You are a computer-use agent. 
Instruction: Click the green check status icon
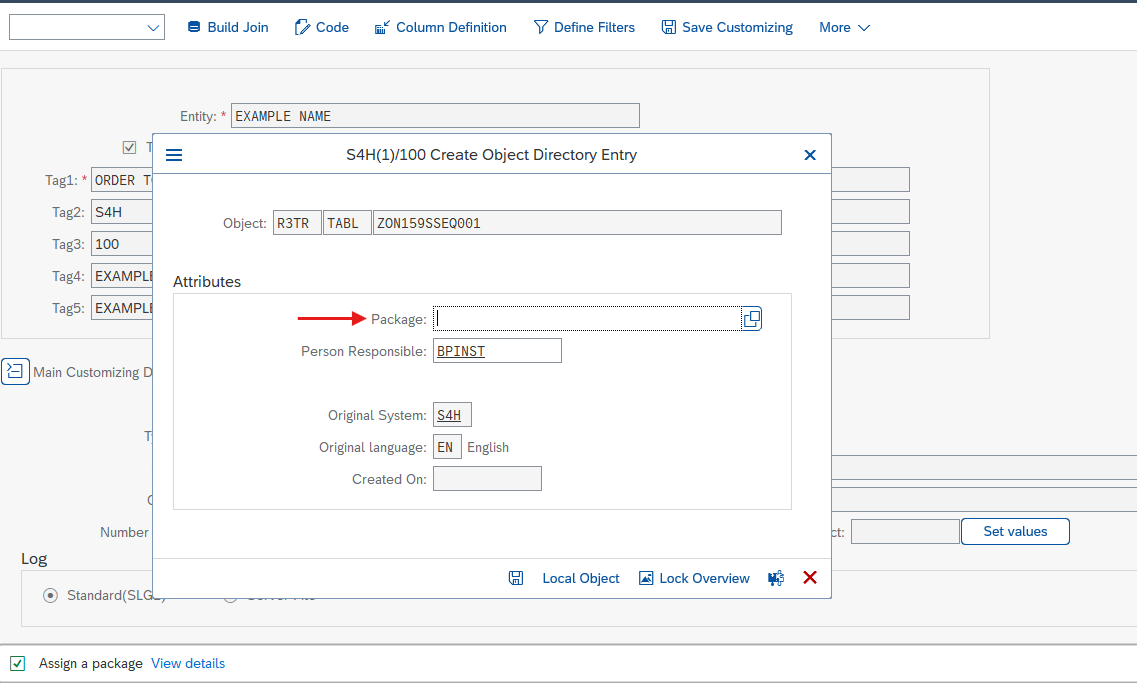[17, 663]
